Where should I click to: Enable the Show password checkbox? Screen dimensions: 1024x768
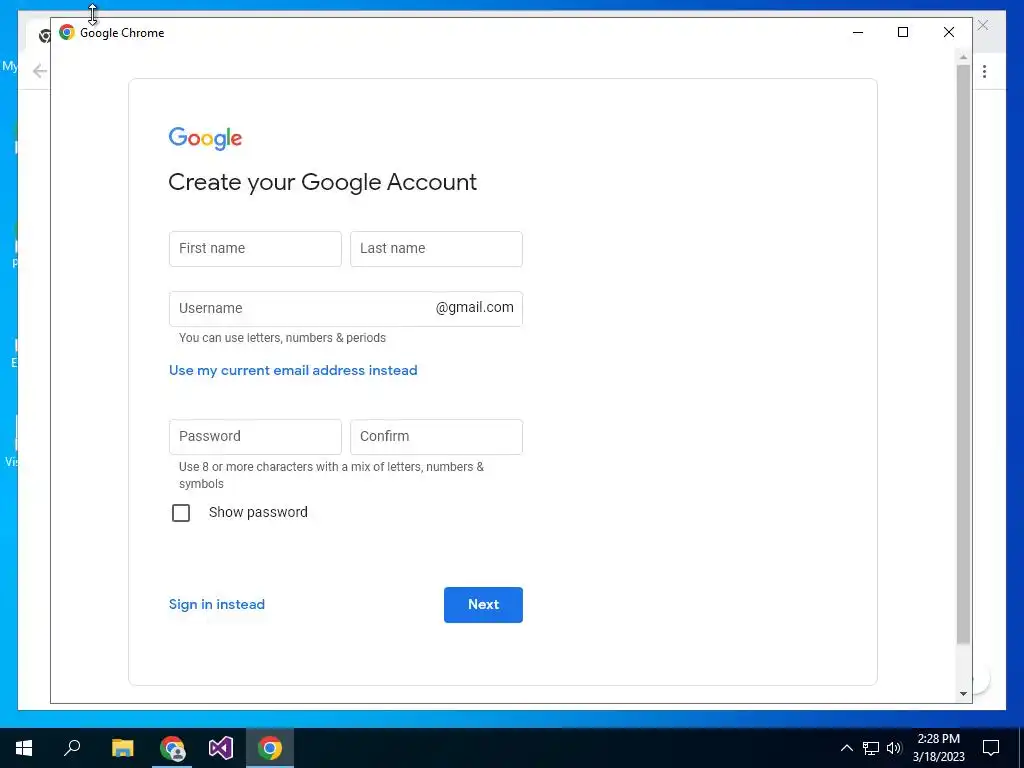coord(181,513)
